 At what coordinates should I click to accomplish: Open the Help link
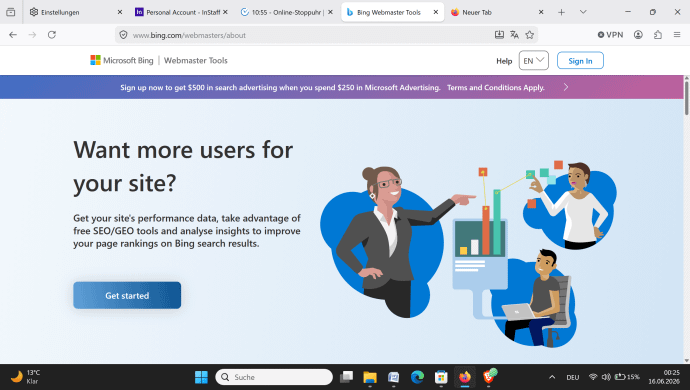point(504,61)
